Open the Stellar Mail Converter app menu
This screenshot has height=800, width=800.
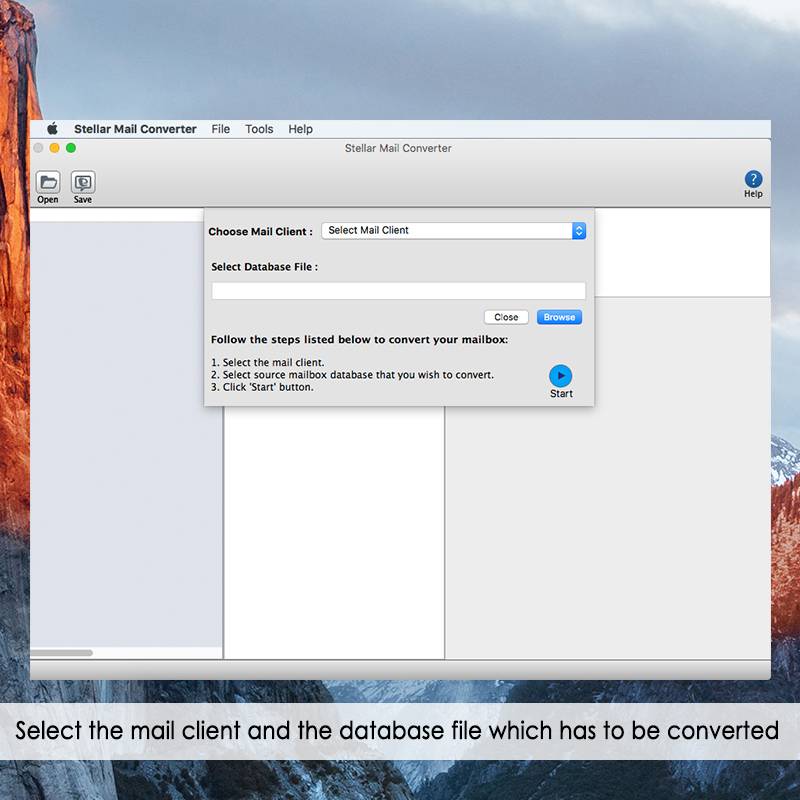tap(135, 129)
